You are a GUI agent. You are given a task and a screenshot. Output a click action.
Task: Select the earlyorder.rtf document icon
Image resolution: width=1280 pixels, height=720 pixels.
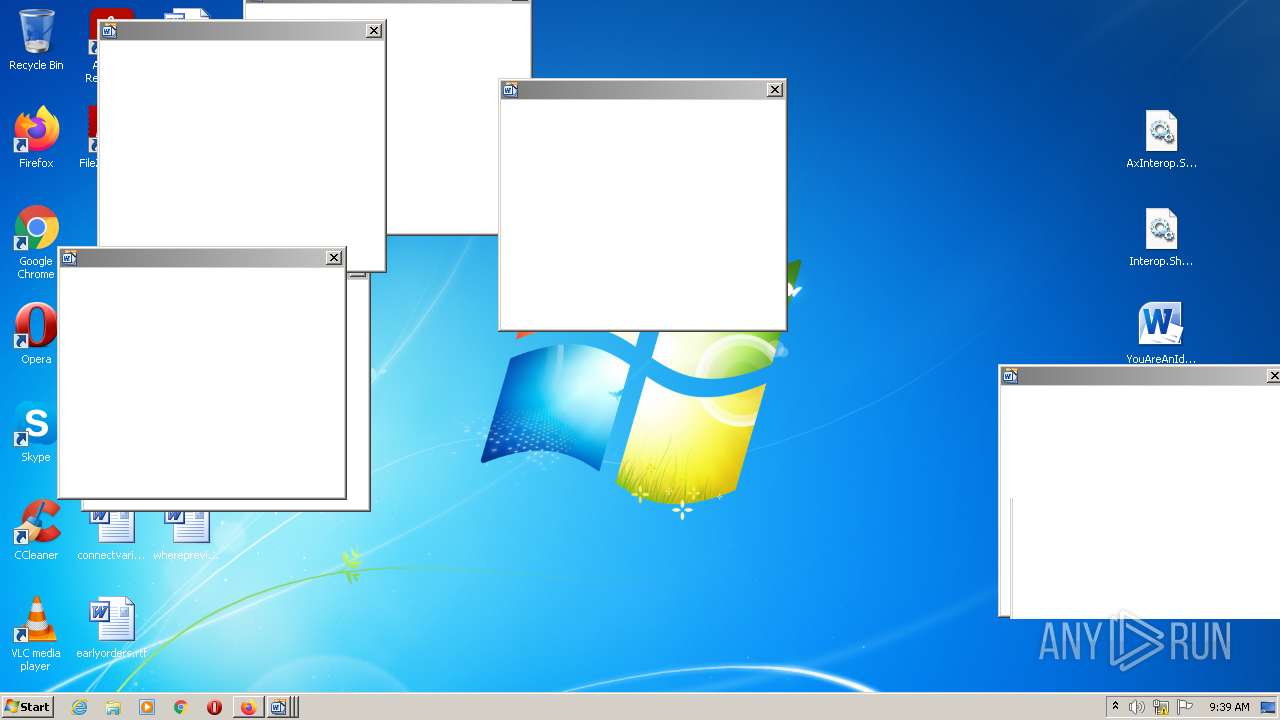(111, 628)
